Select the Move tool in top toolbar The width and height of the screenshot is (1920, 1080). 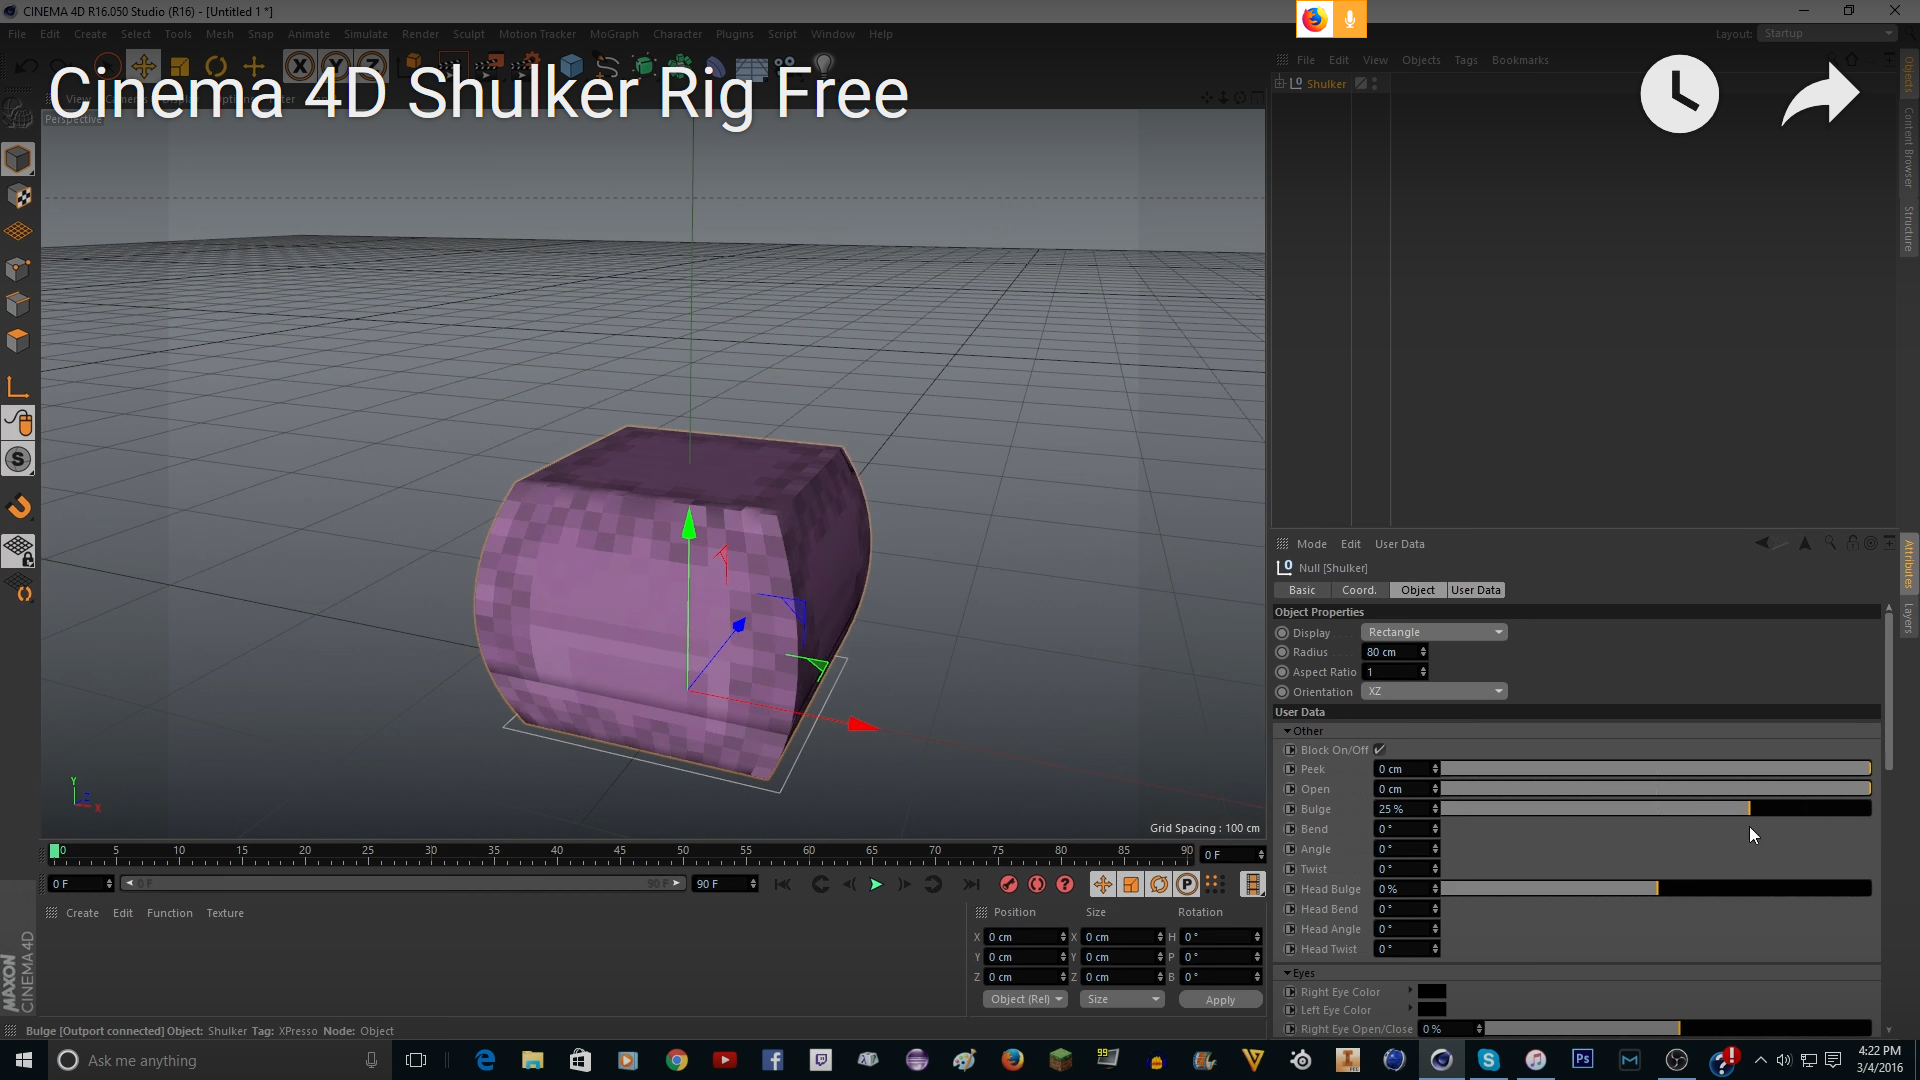(143, 67)
